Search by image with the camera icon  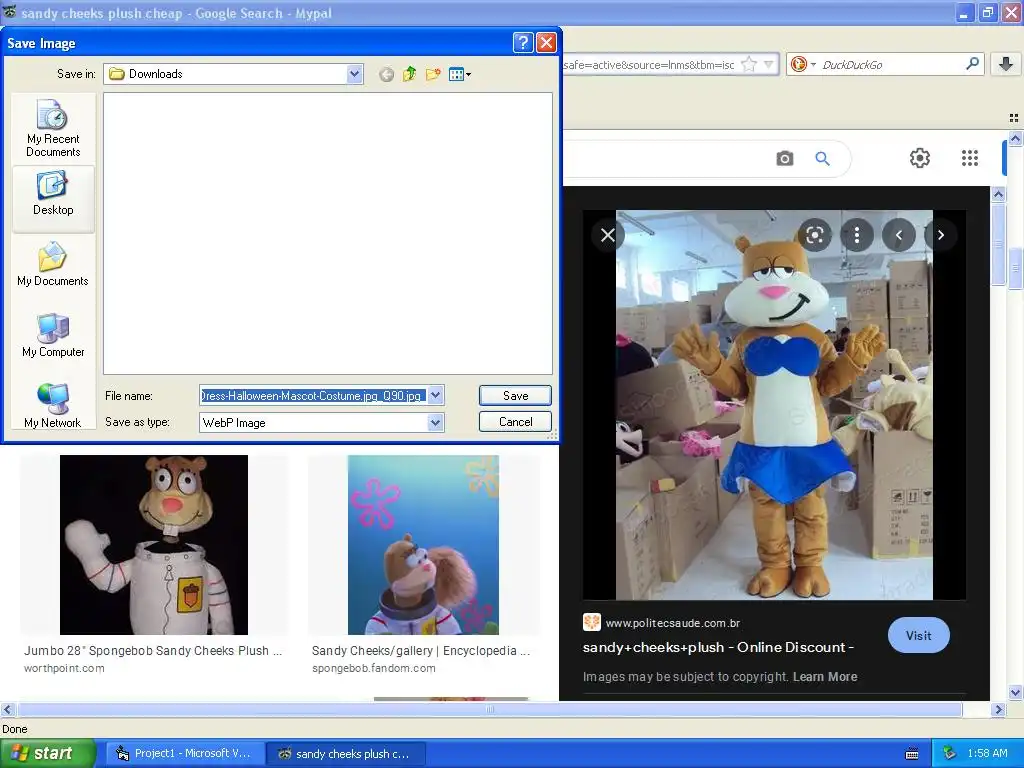(x=784, y=159)
